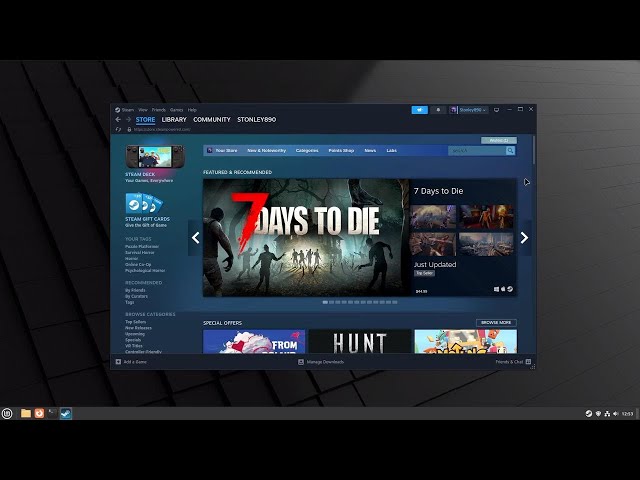Viewport: 640px width, 480px height.
Task: Click the padlock icon beside the store URL
Action: coord(129,129)
